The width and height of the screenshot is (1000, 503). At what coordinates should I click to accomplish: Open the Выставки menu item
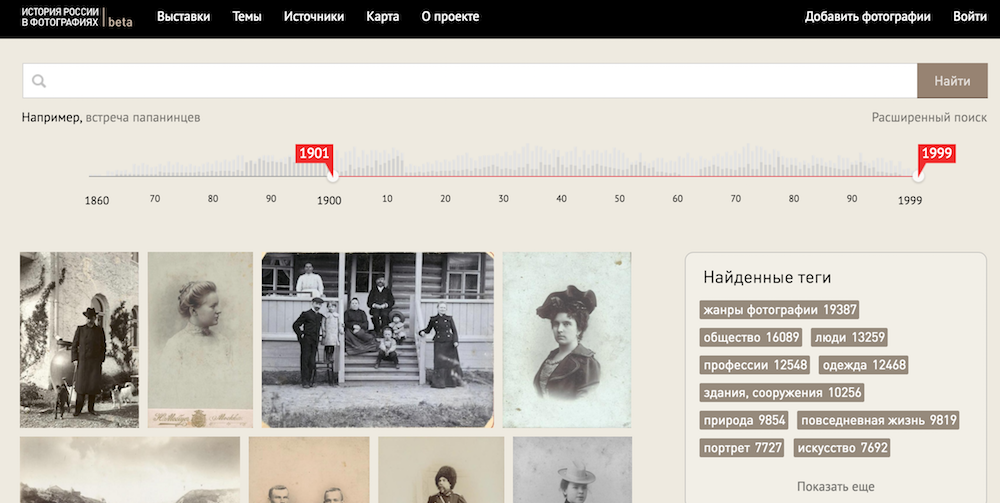click(x=184, y=17)
